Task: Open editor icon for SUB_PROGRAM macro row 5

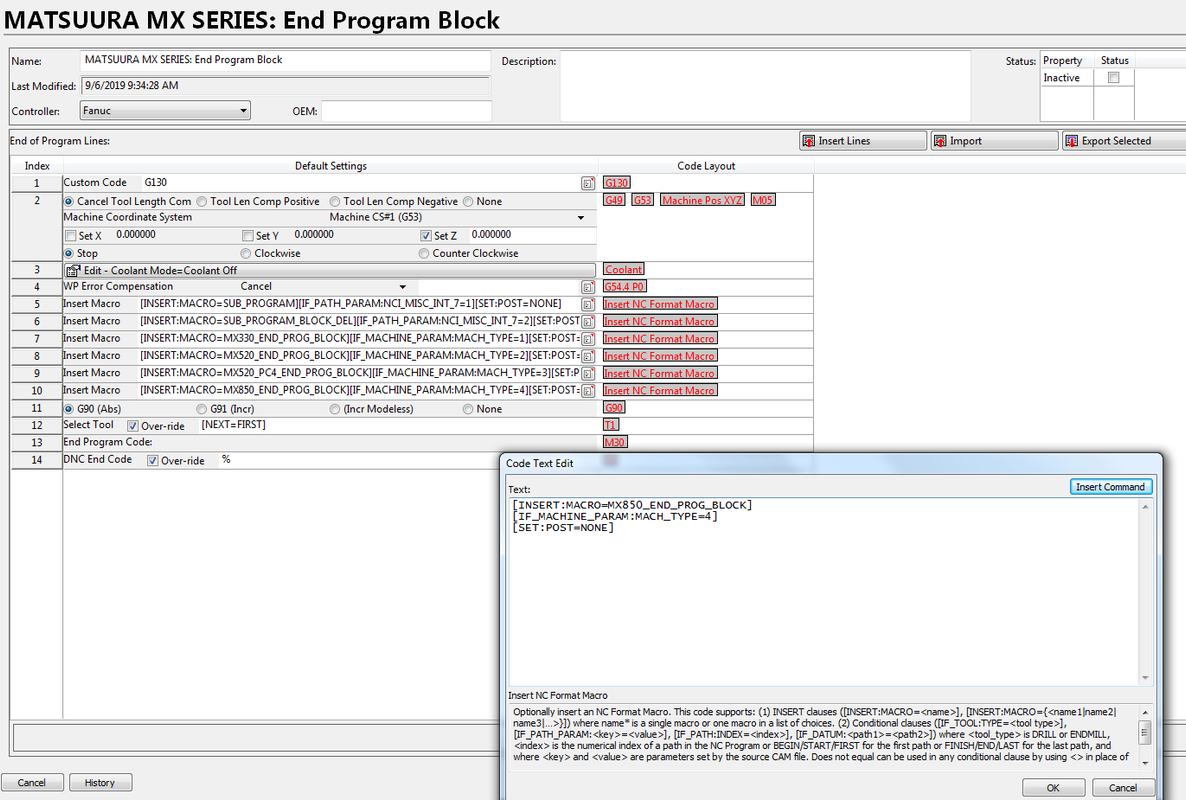Action: 588,305
